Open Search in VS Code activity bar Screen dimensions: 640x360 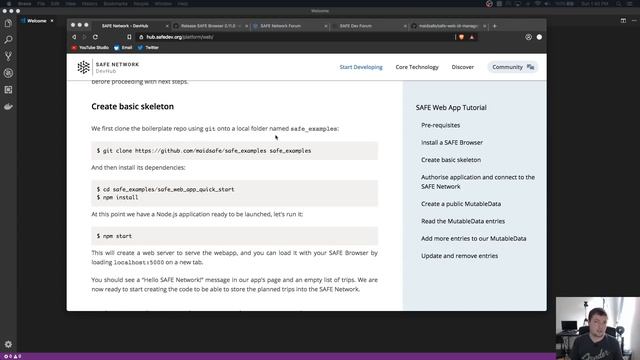tap(8, 40)
